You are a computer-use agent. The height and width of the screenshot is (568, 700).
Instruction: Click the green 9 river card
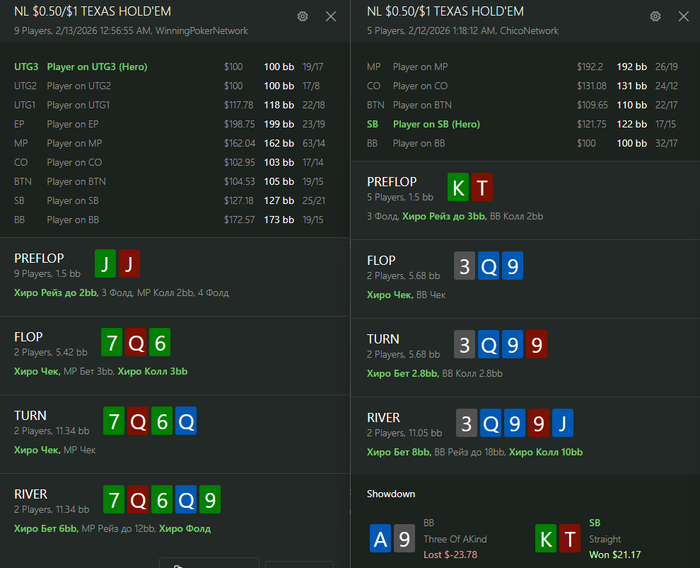(x=209, y=500)
